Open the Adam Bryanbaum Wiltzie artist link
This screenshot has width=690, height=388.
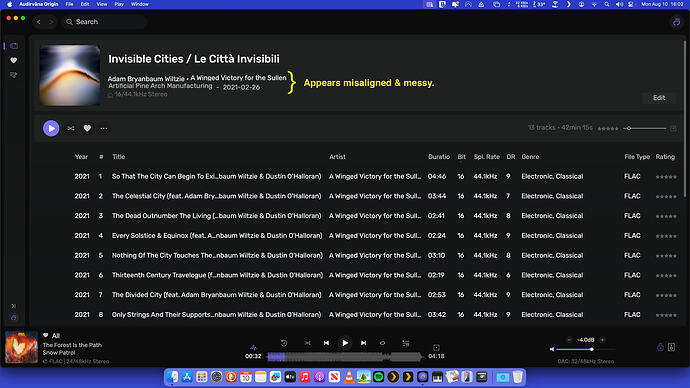146,78
